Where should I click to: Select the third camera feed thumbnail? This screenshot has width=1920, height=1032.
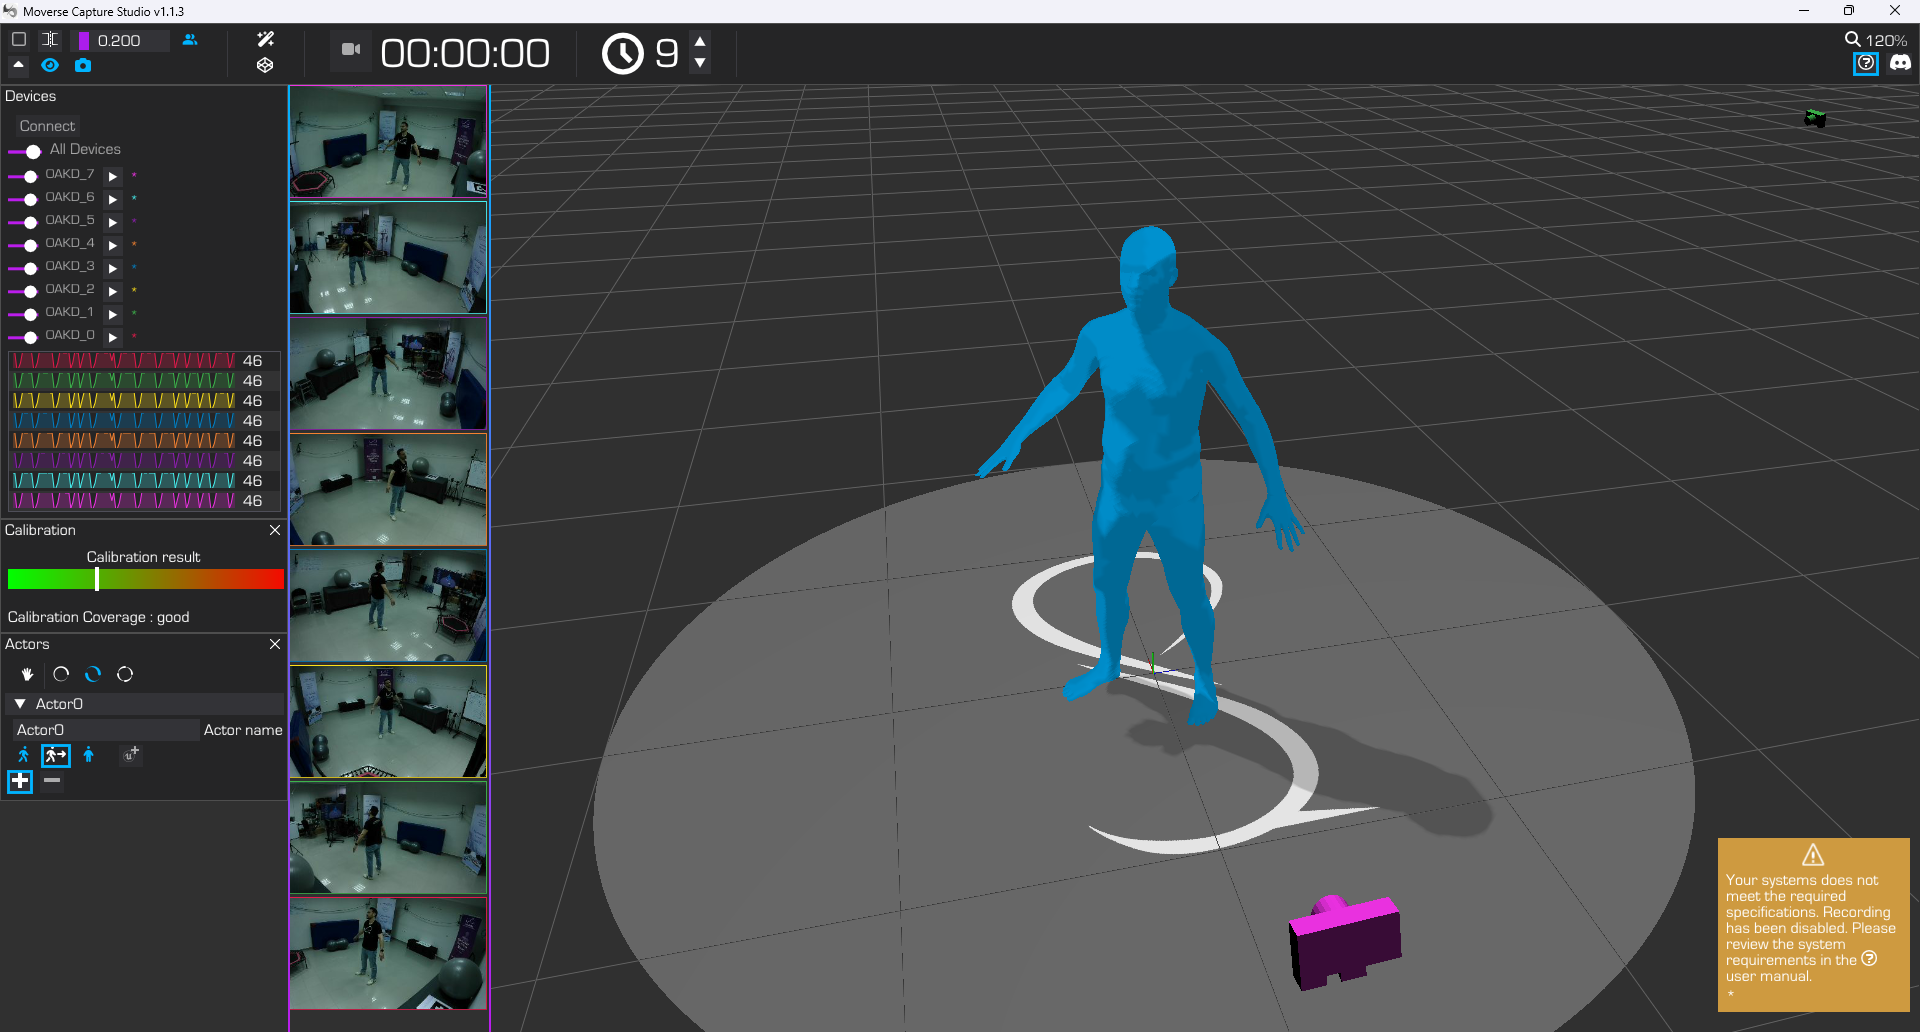point(388,374)
